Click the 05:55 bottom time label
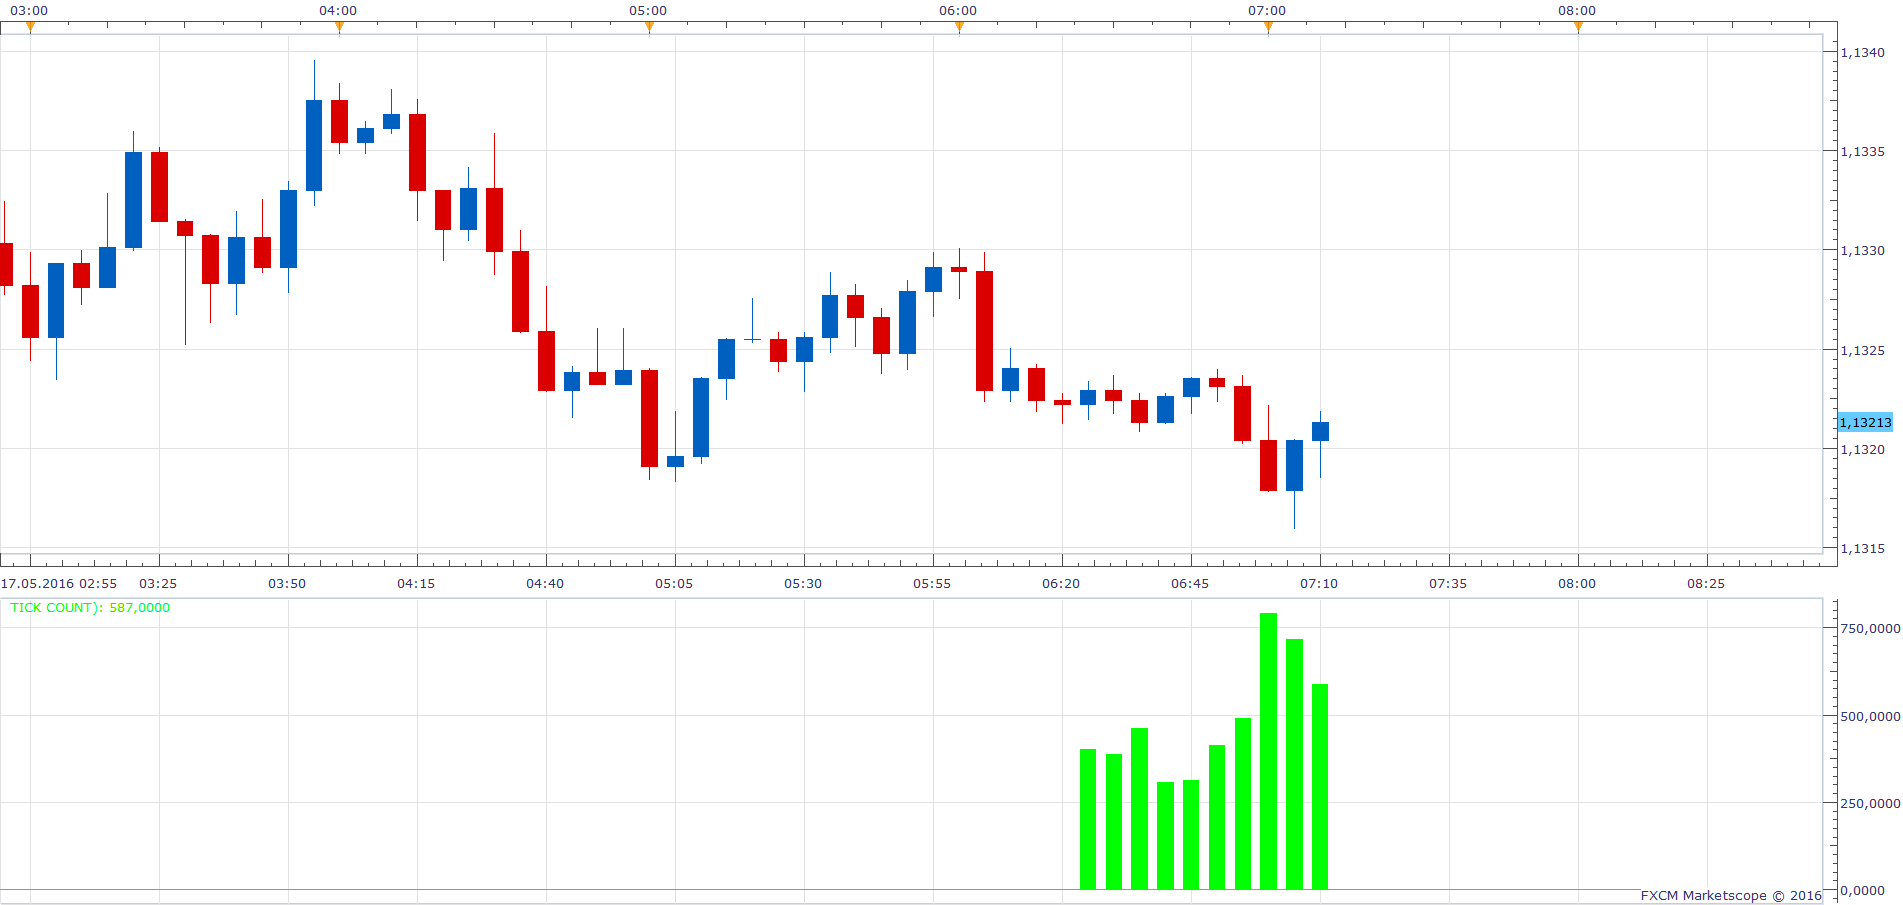The image size is (1903, 905). point(932,583)
